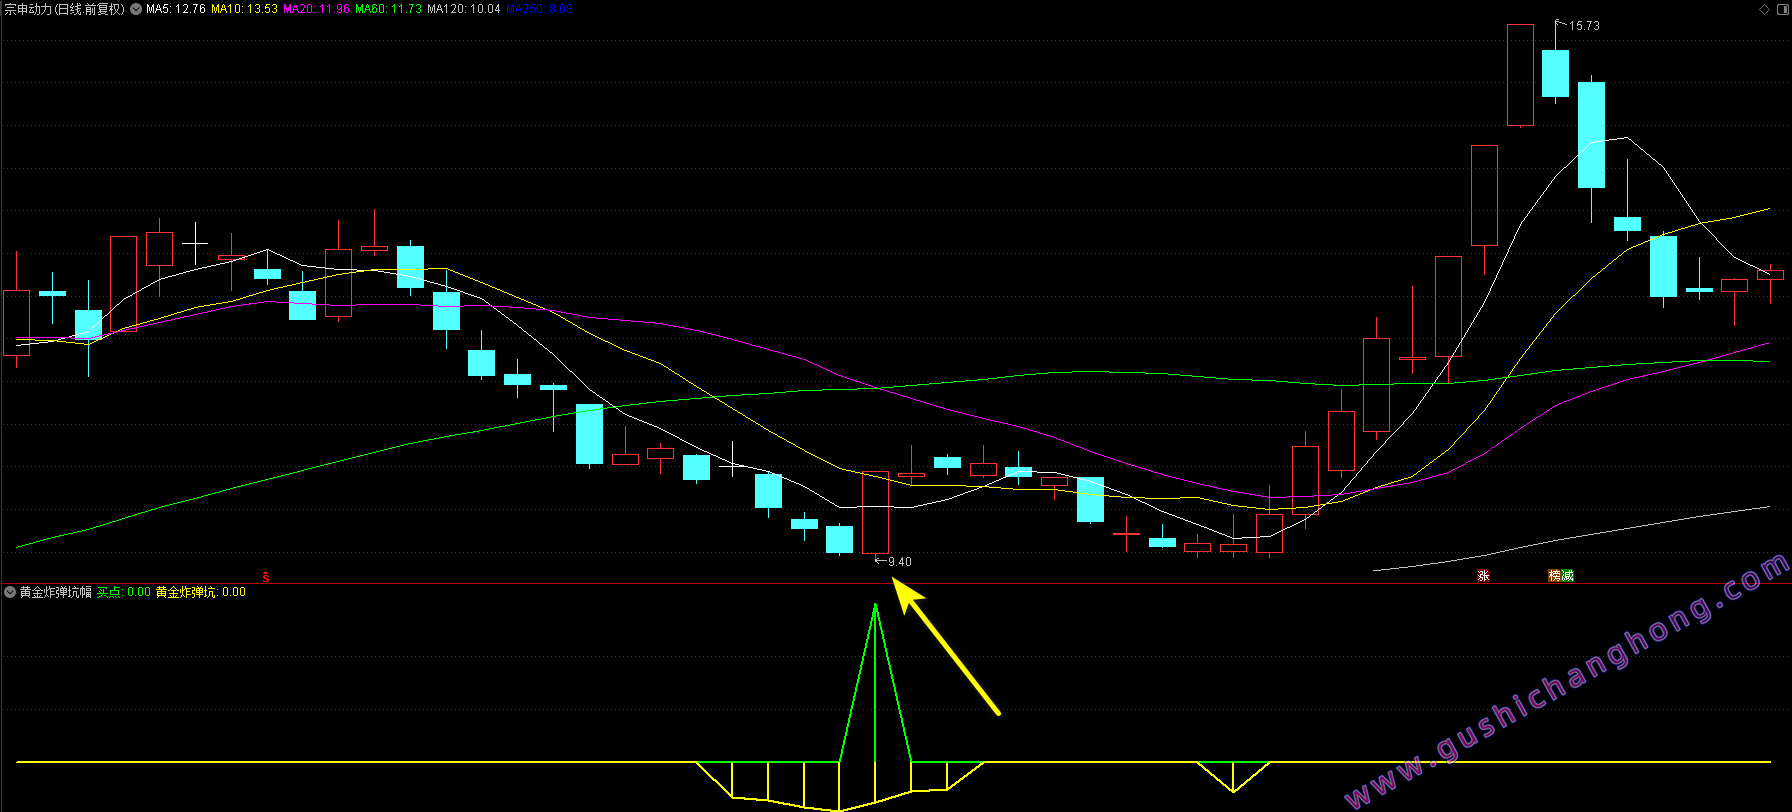
Task: Click the green buy-signal spike in the indicator
Action: [875, 685]
